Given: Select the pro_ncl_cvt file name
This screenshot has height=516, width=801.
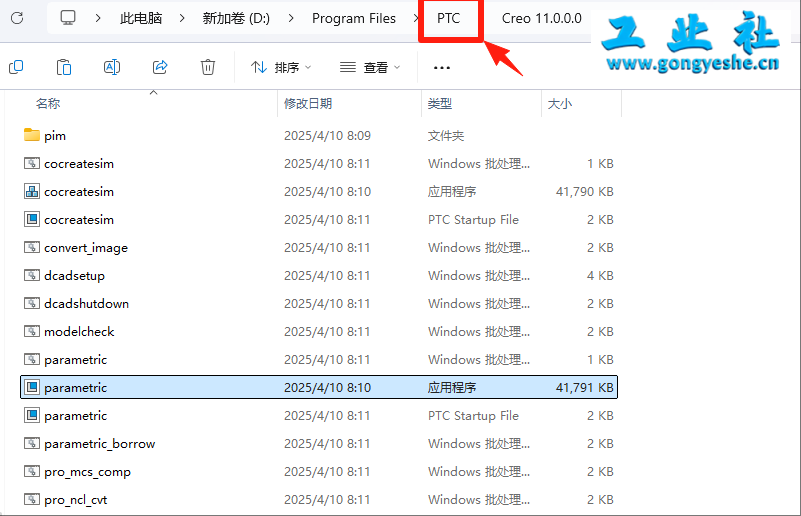Looking at the screenshot, I should tap(76, 500).
